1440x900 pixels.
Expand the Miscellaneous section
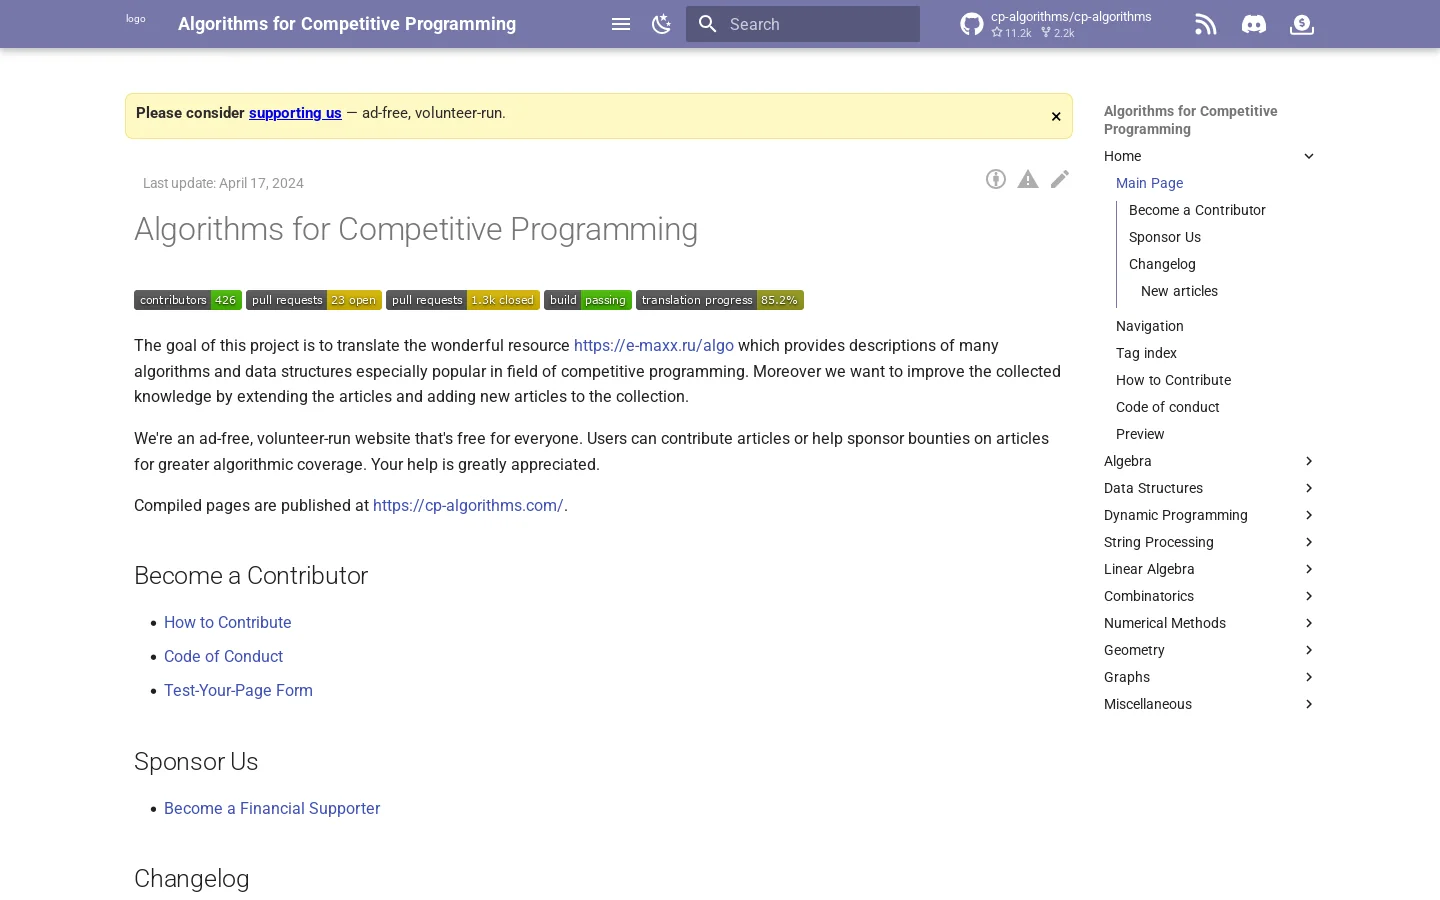[1309, 704]
